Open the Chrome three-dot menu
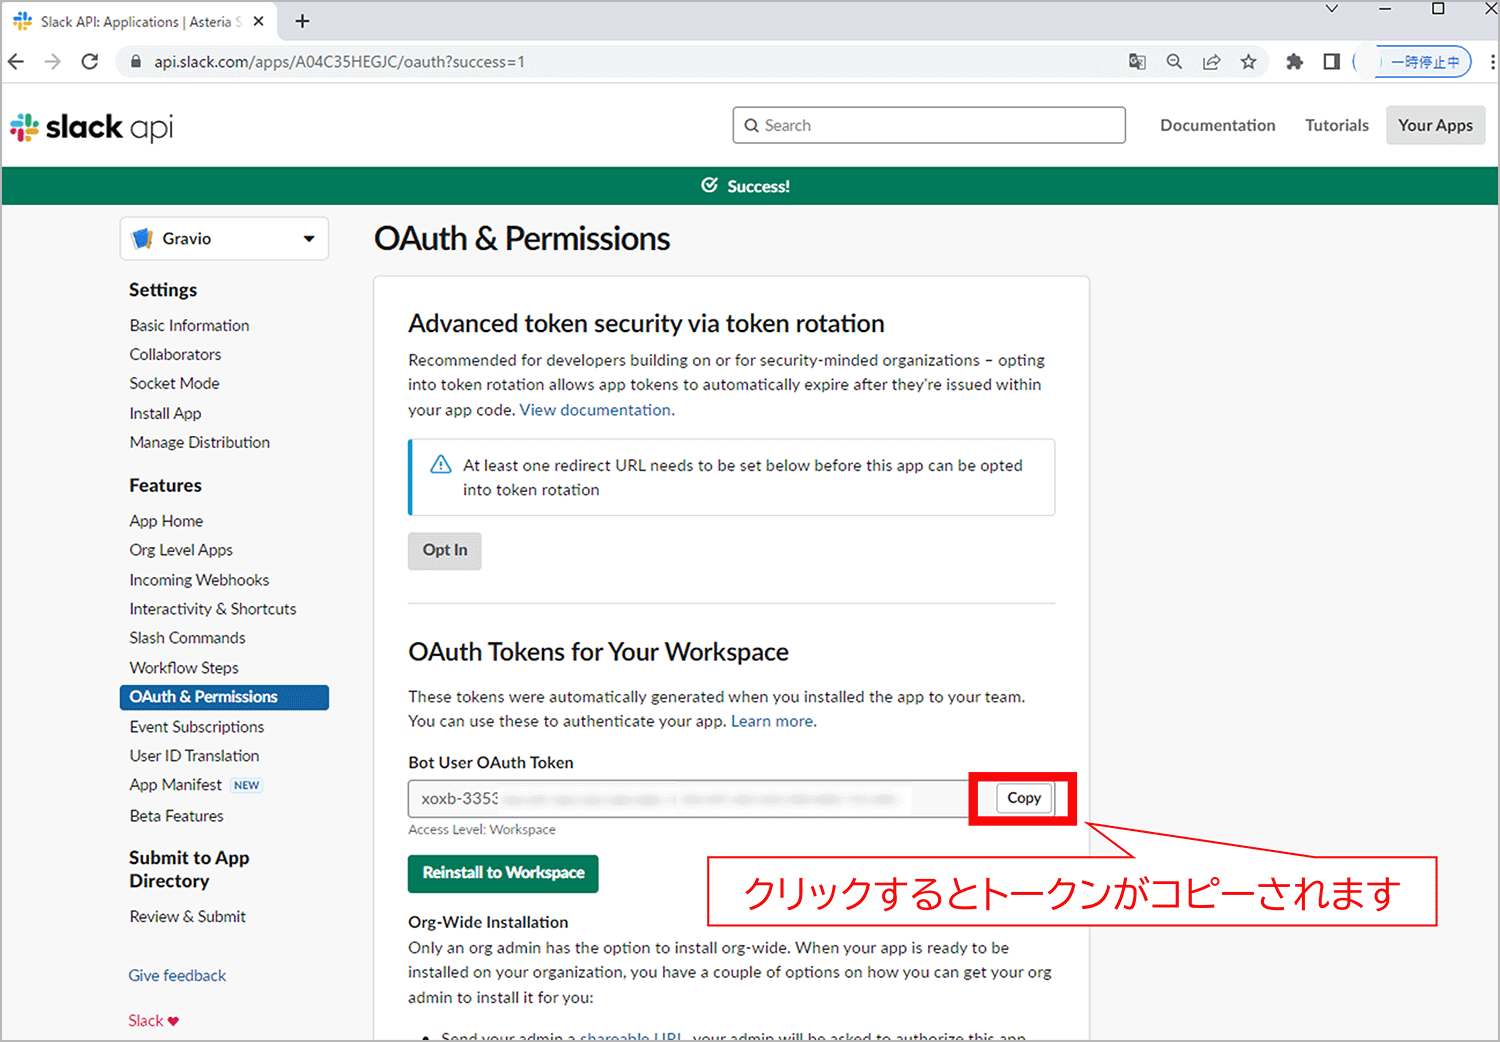This screenshot has width=1500, height=1042. coord(1492,62)
